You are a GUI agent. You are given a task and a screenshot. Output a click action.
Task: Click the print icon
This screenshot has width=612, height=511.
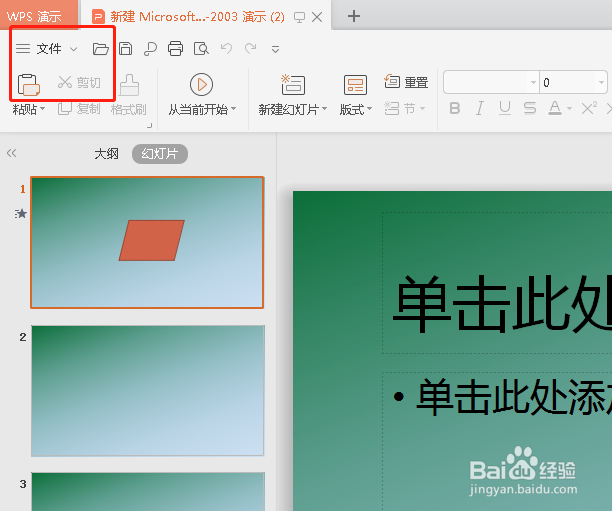tap(175, 49)
